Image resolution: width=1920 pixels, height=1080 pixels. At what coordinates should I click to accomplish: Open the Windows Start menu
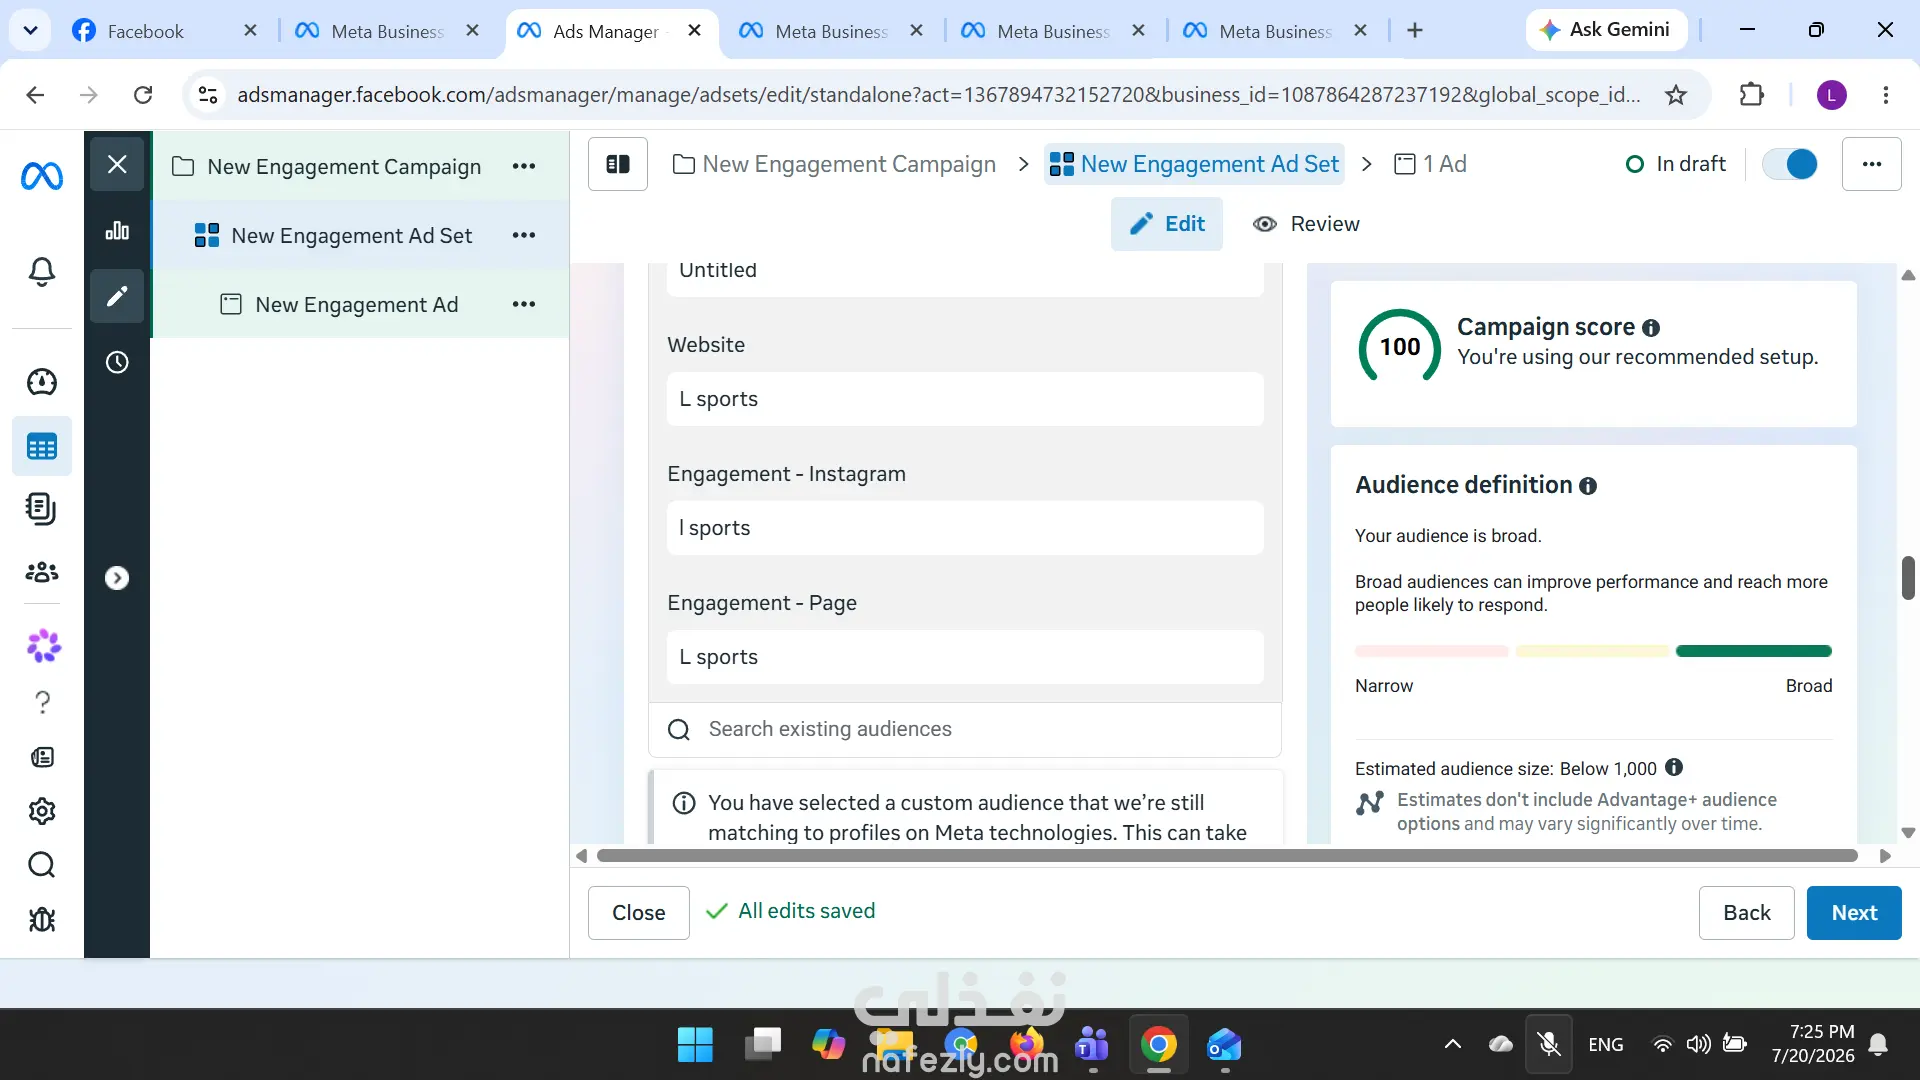[x=695, y=1045]
